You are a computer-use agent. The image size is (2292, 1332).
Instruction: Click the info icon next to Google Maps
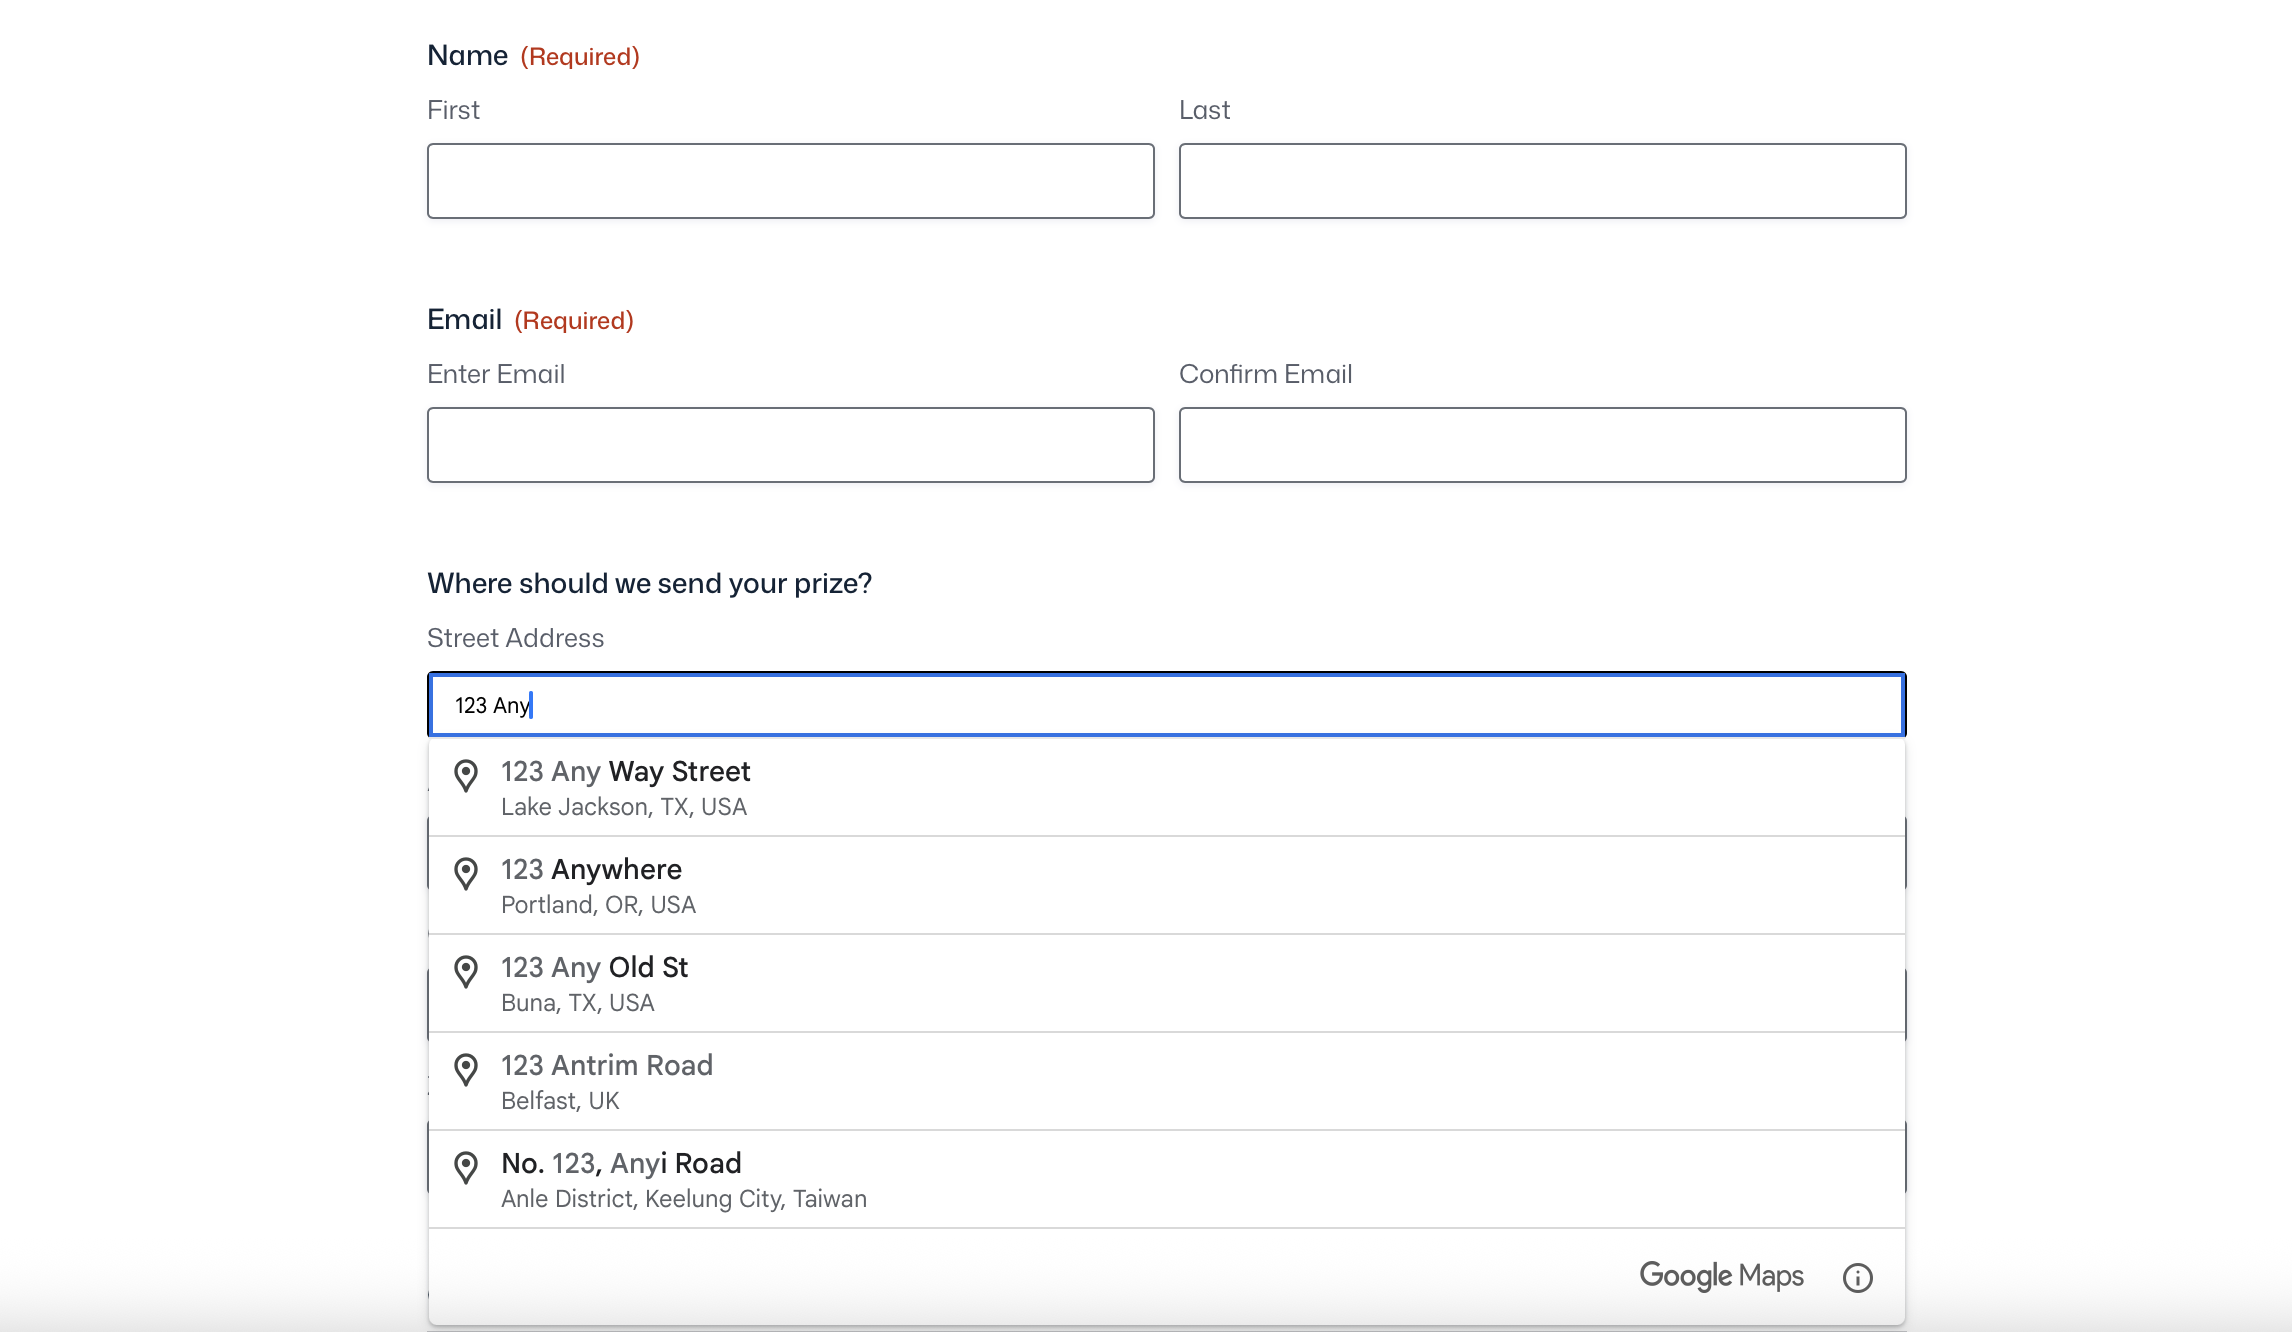(1857, 1278)
